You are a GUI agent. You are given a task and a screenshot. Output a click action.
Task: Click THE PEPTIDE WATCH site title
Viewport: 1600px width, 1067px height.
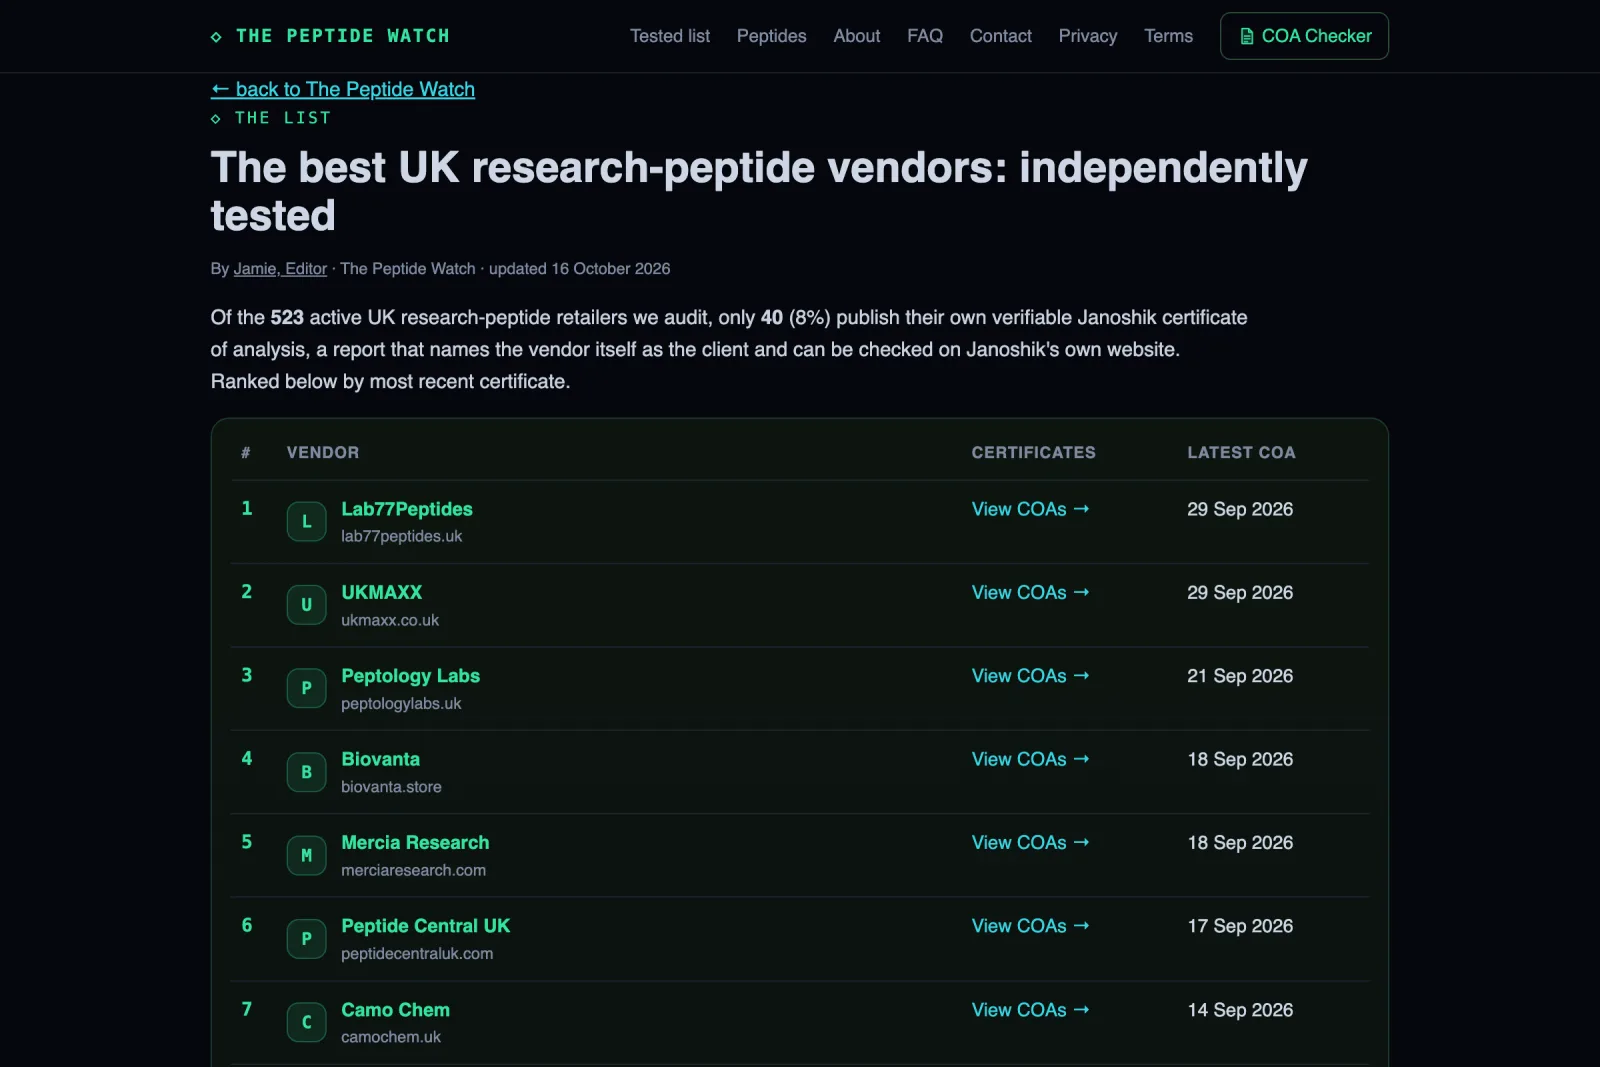343,36
